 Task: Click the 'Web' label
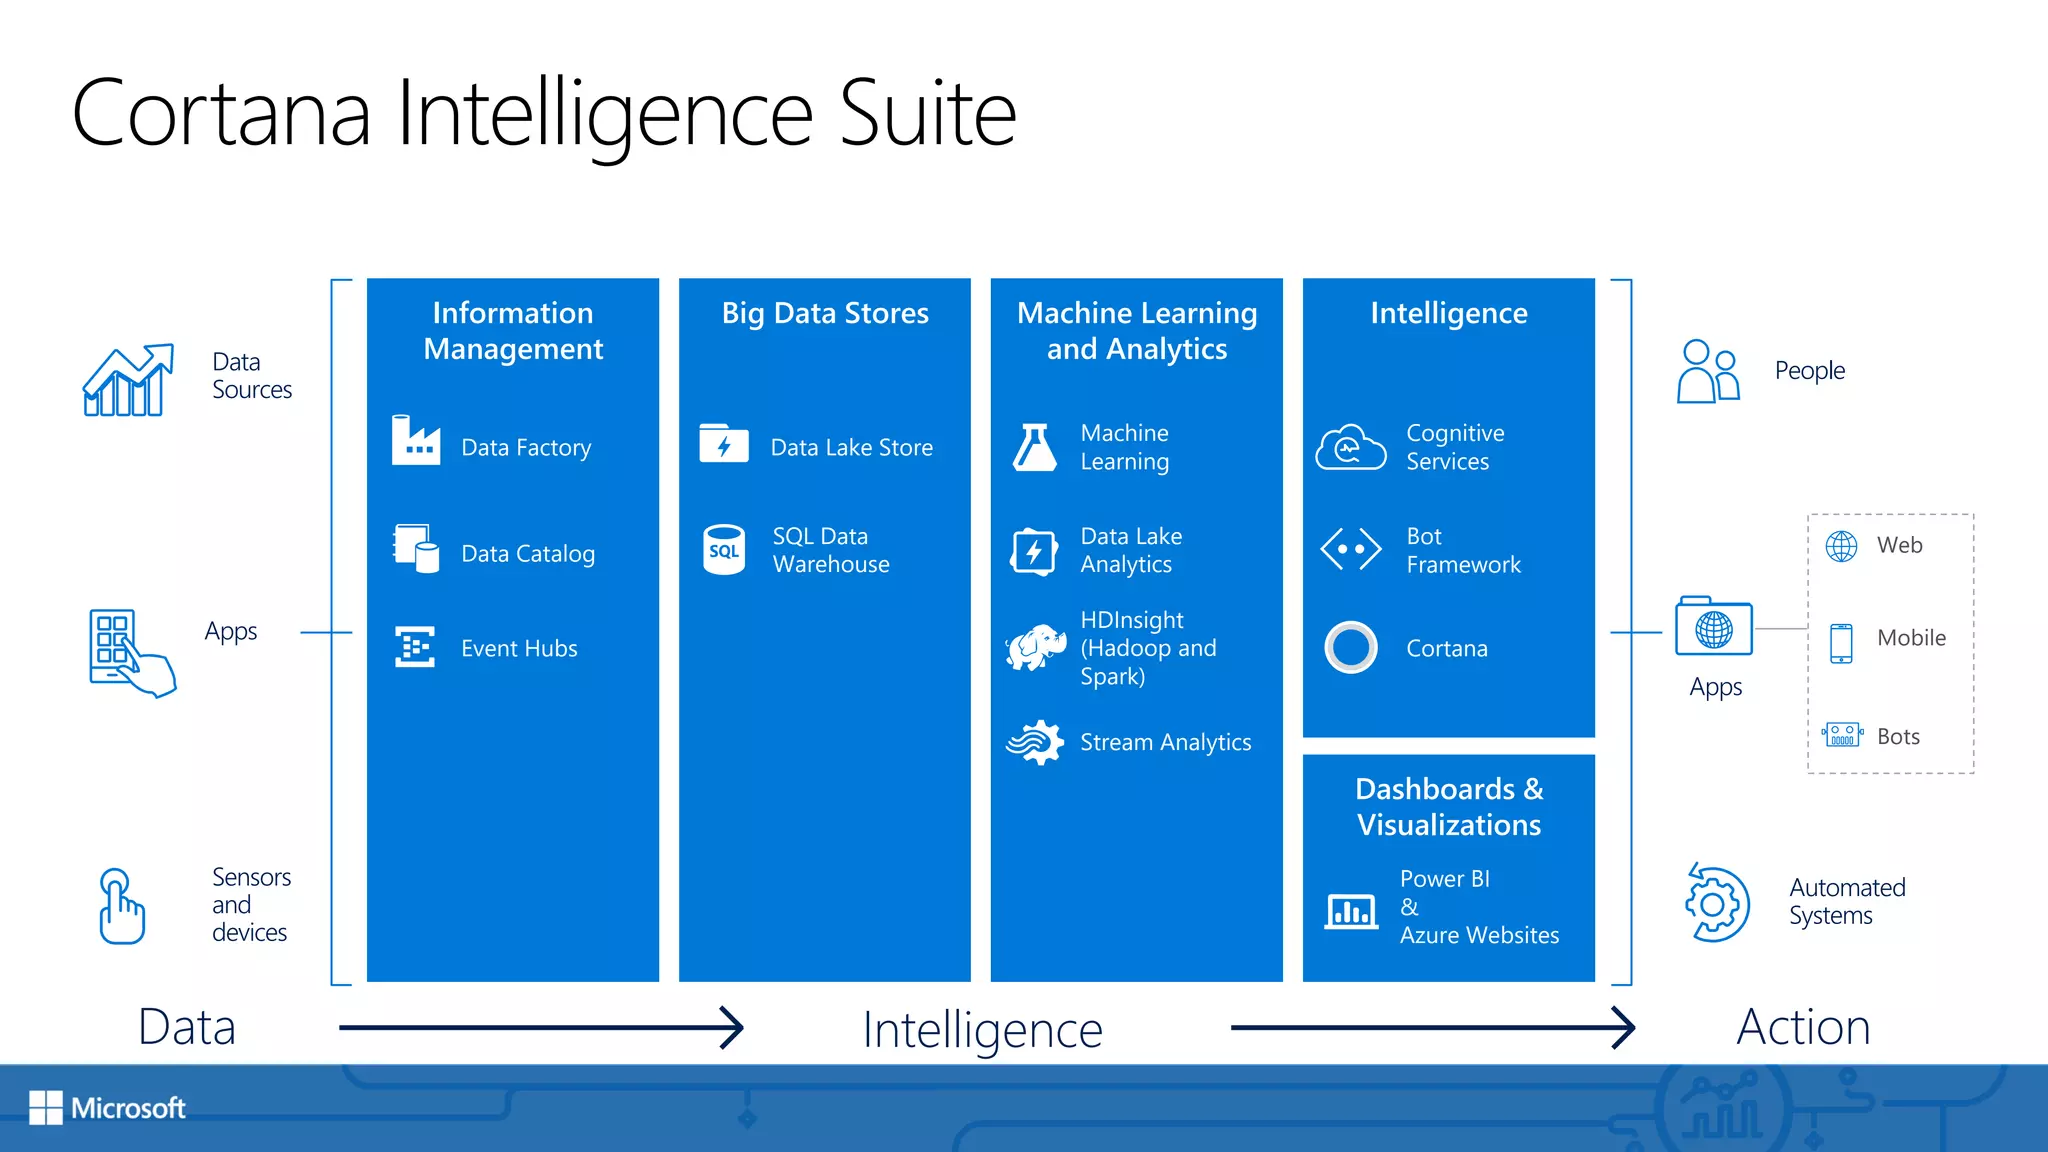[1900, 545]
